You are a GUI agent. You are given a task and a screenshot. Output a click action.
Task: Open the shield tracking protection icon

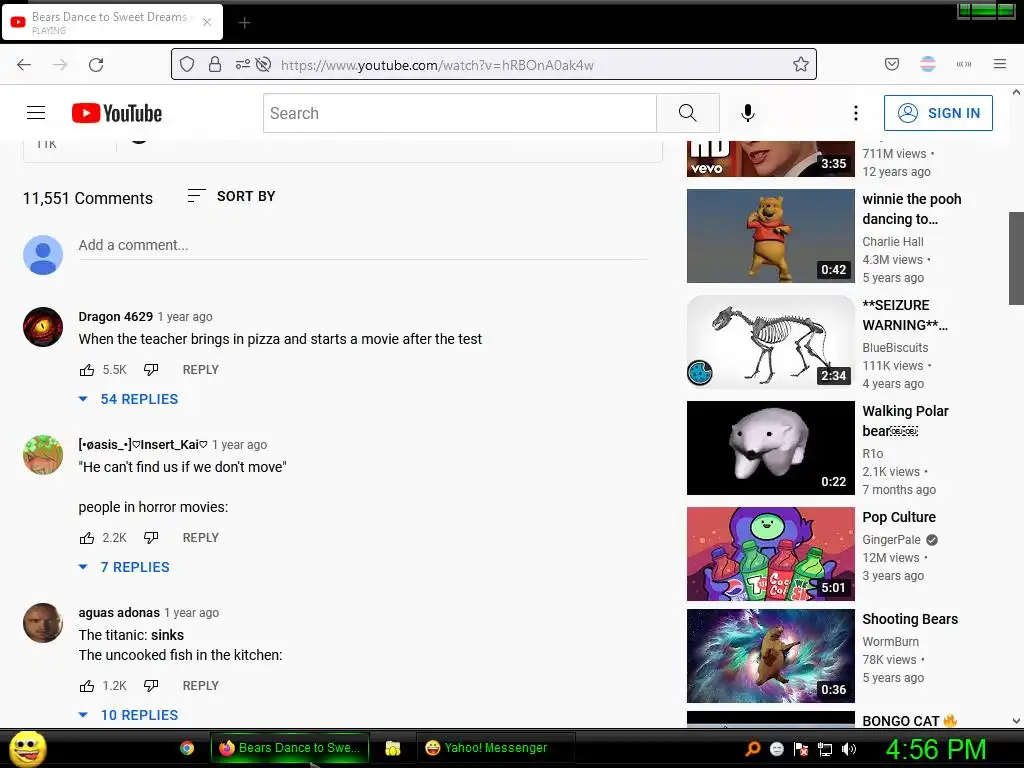coord(187,64)
